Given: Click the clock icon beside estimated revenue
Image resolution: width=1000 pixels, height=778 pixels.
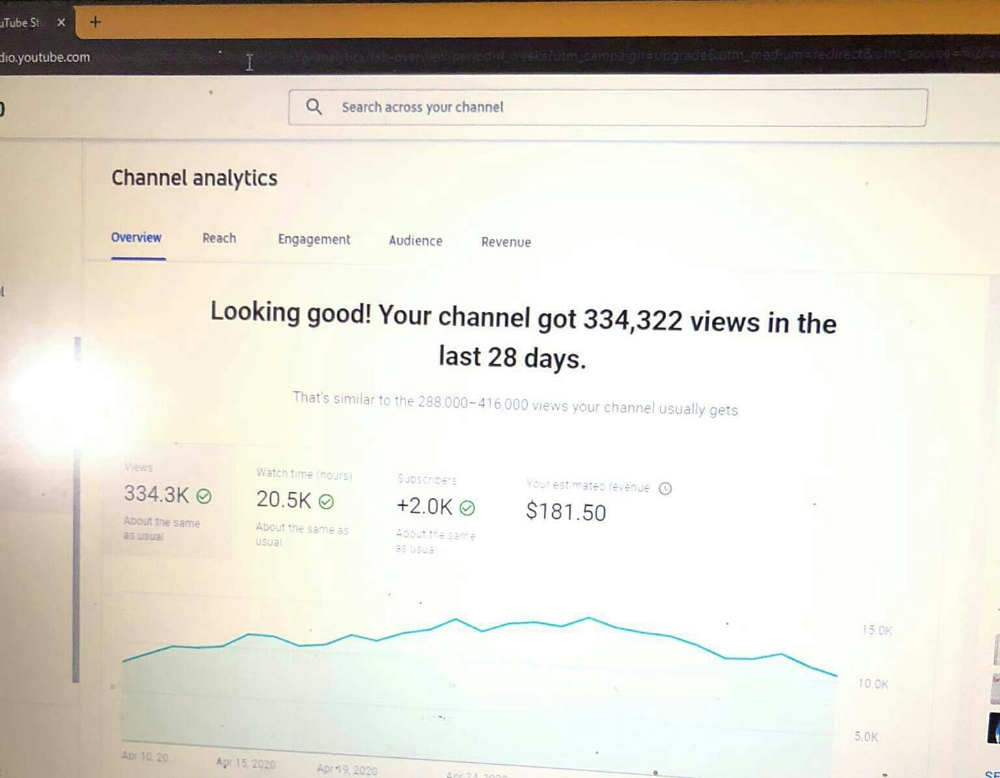Looking at the screenshot, I should (665, 488).
